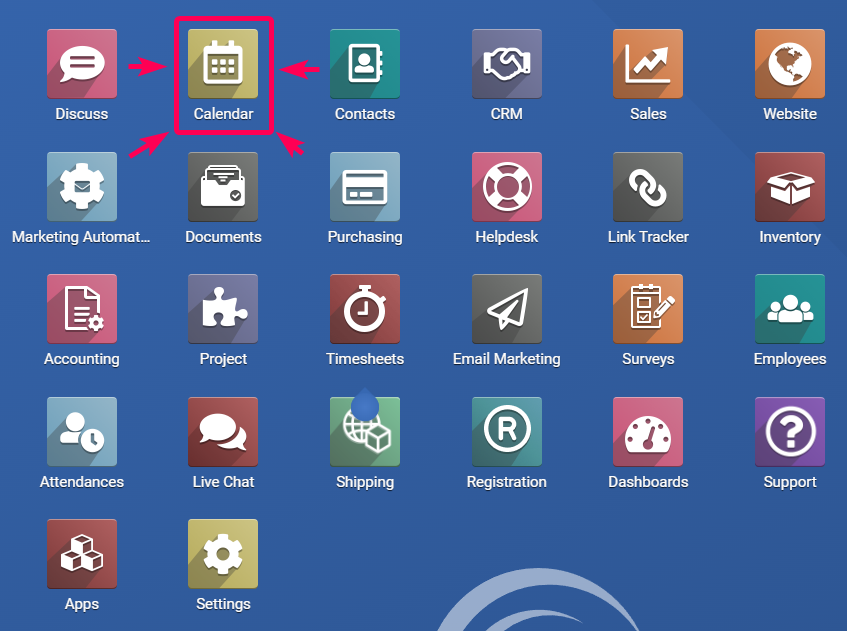
Task: Launch the Sales chart icon
Action: coord(648,64)
